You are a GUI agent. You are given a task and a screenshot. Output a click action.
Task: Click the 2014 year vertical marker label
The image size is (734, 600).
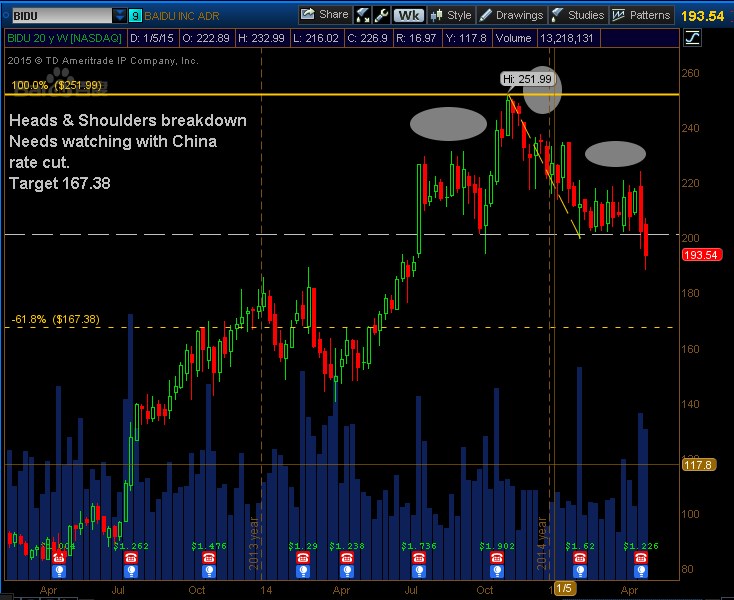tap(542, 543)
